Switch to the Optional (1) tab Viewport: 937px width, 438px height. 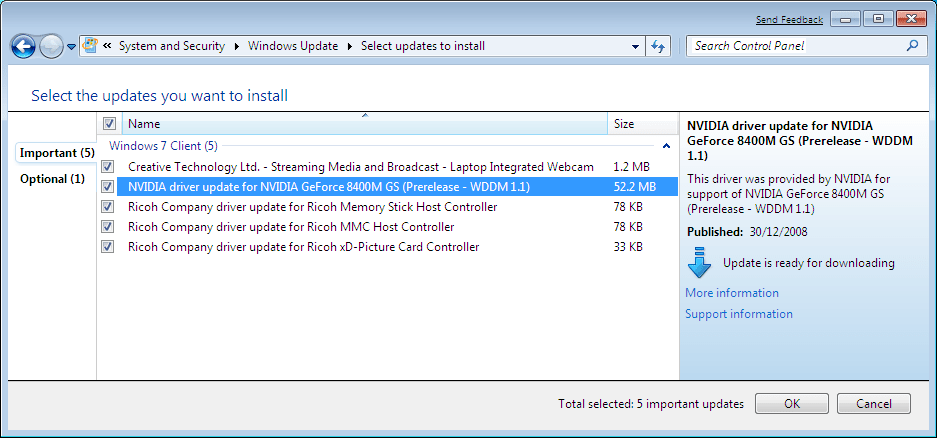pyautogui.click(x=52, y=179)
